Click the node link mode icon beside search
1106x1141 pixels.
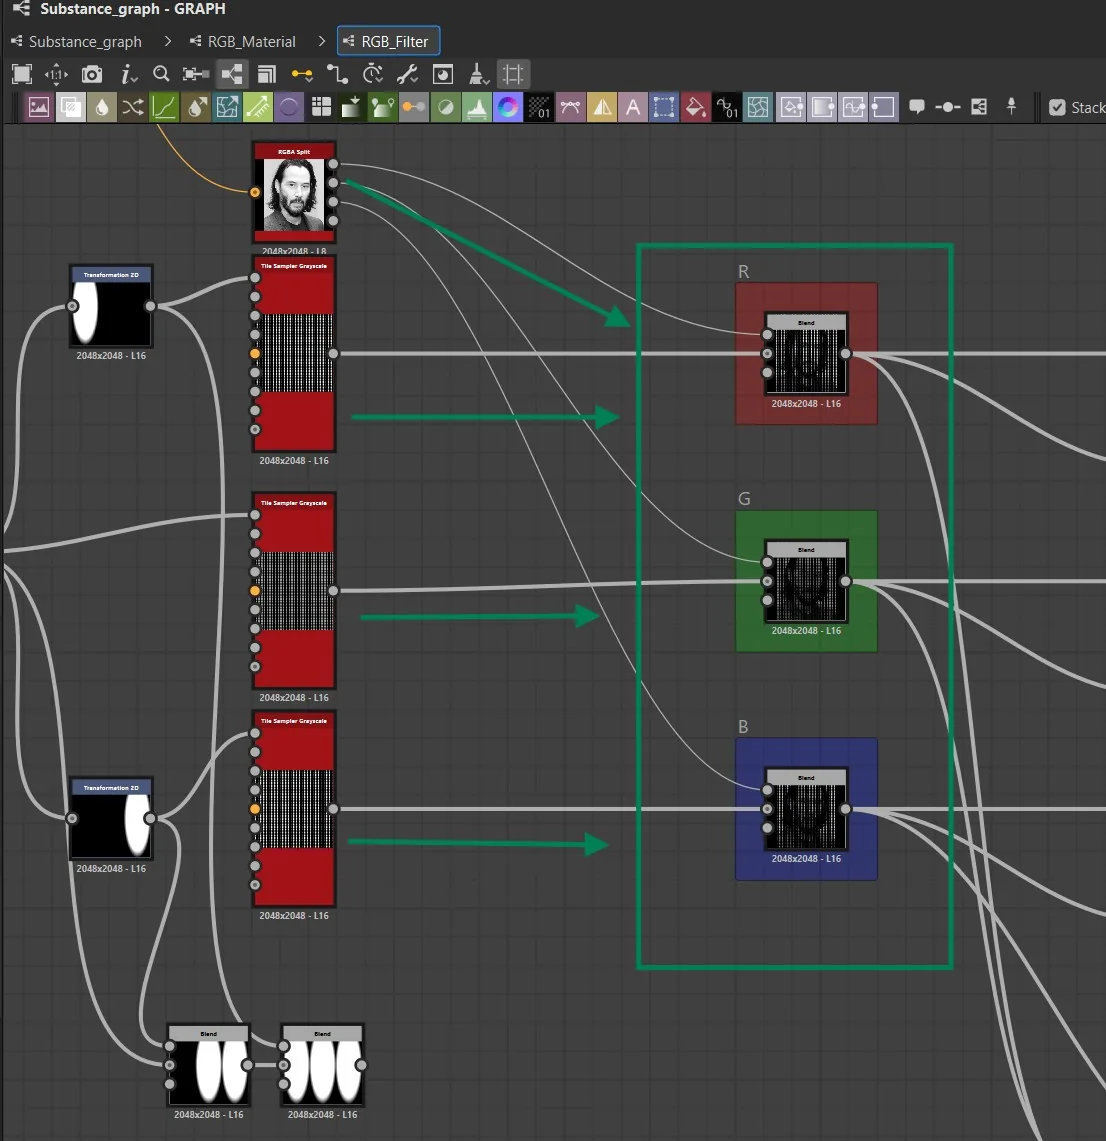pyautogui.click(x=196, y=74)
